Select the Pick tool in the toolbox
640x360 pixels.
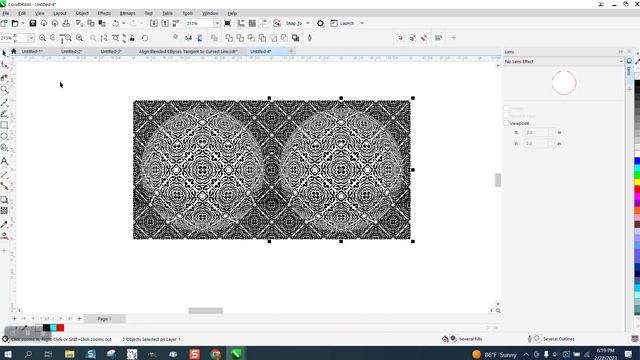click(x=4, y=53)
